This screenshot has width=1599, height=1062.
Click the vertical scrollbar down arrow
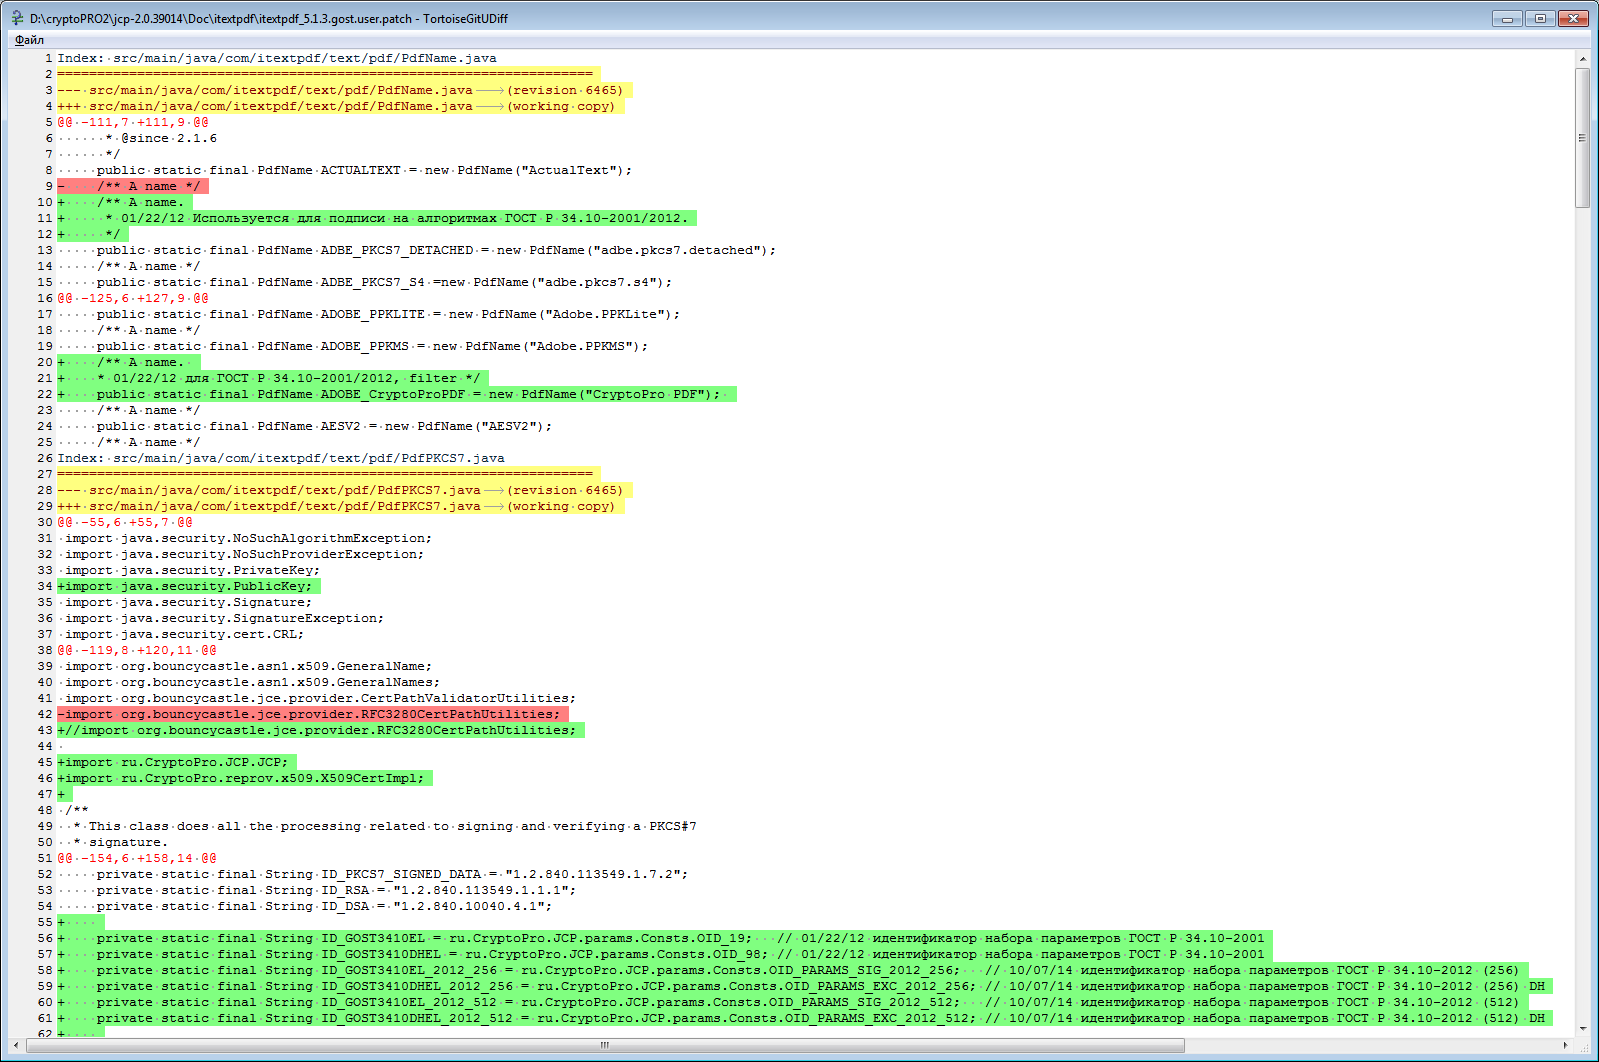coord(1582,1029)
